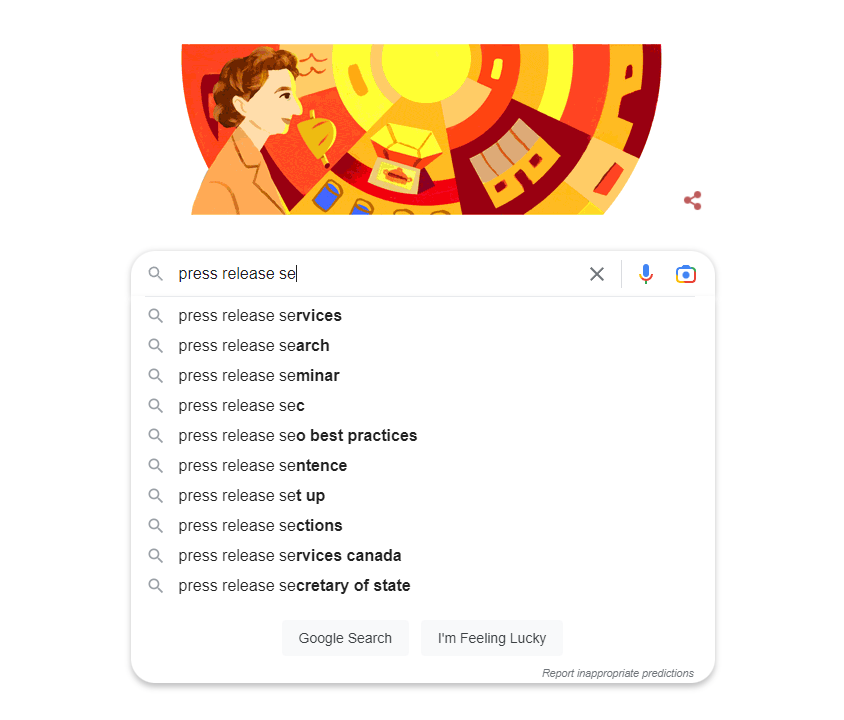The height and width of the screenshot is (720, 844).
Task: Select "press release set up" suggestion
Action: (252, 496)
